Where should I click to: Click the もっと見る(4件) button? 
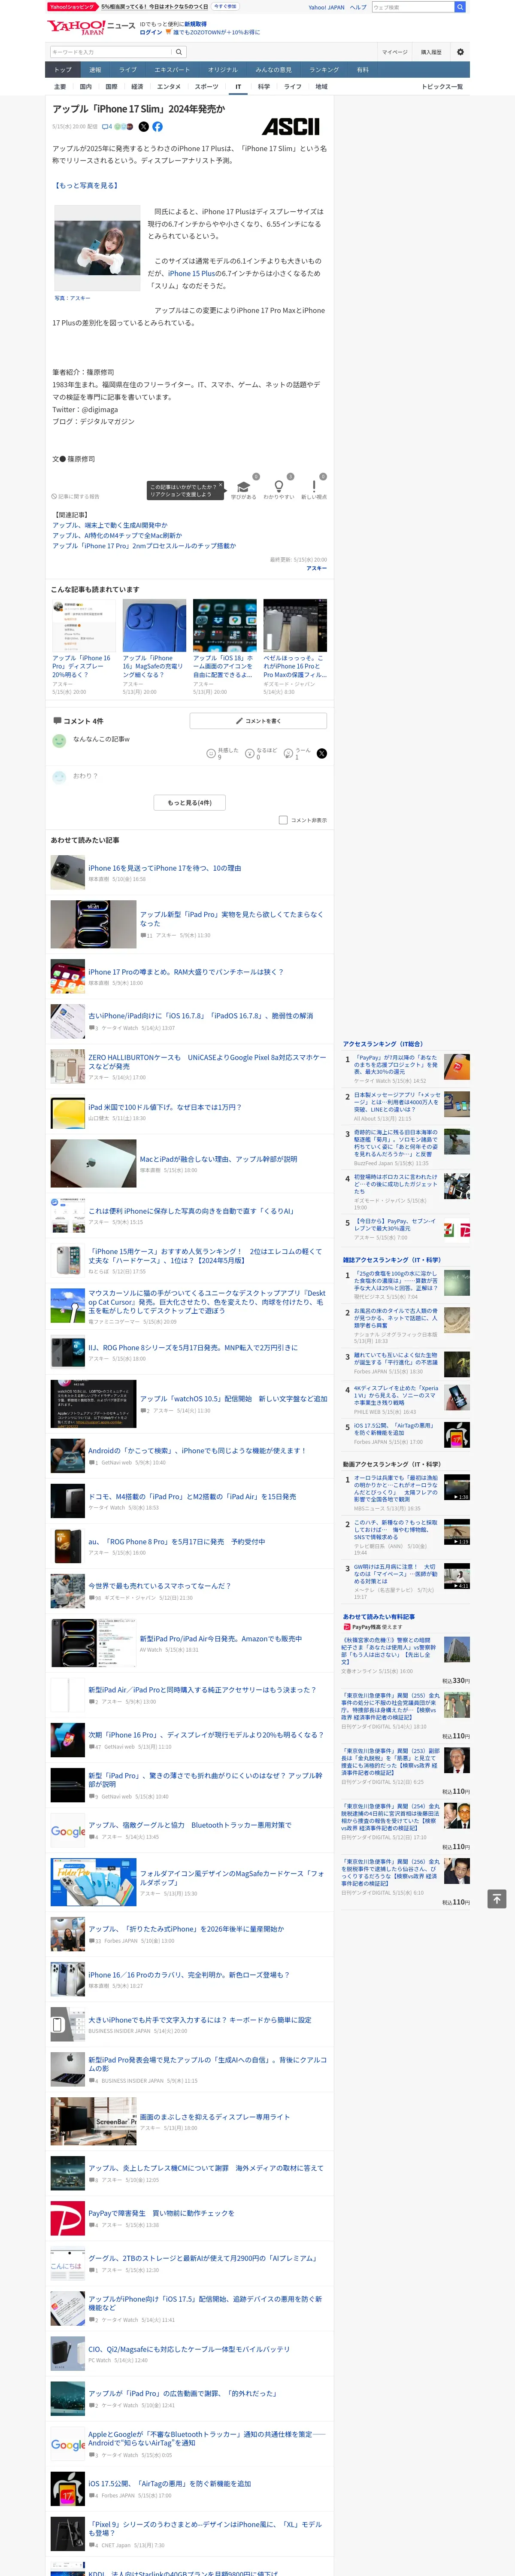click(189, 802)
